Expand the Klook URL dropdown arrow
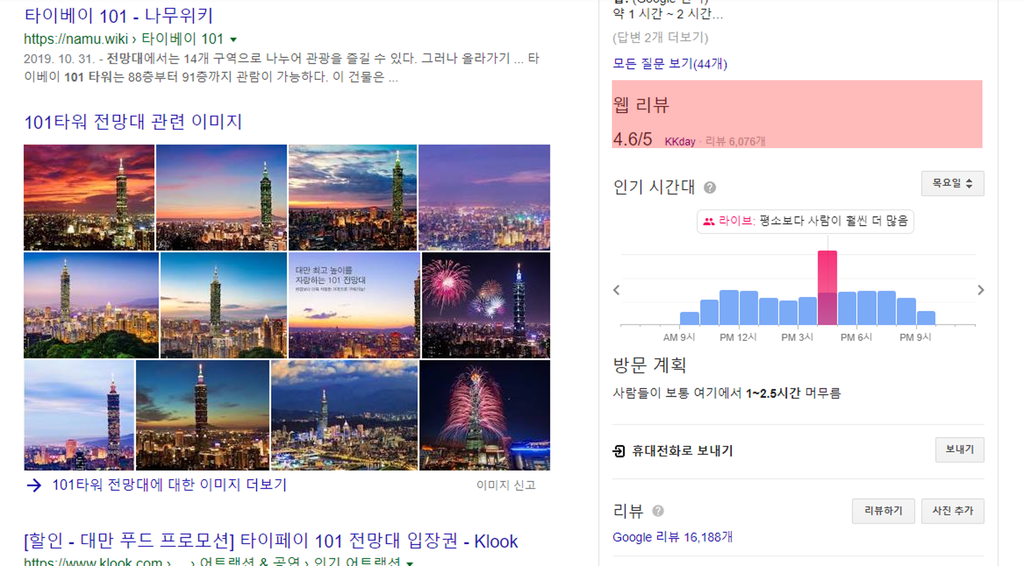Viewport: 1024px width, 566px height. [409, 563]
